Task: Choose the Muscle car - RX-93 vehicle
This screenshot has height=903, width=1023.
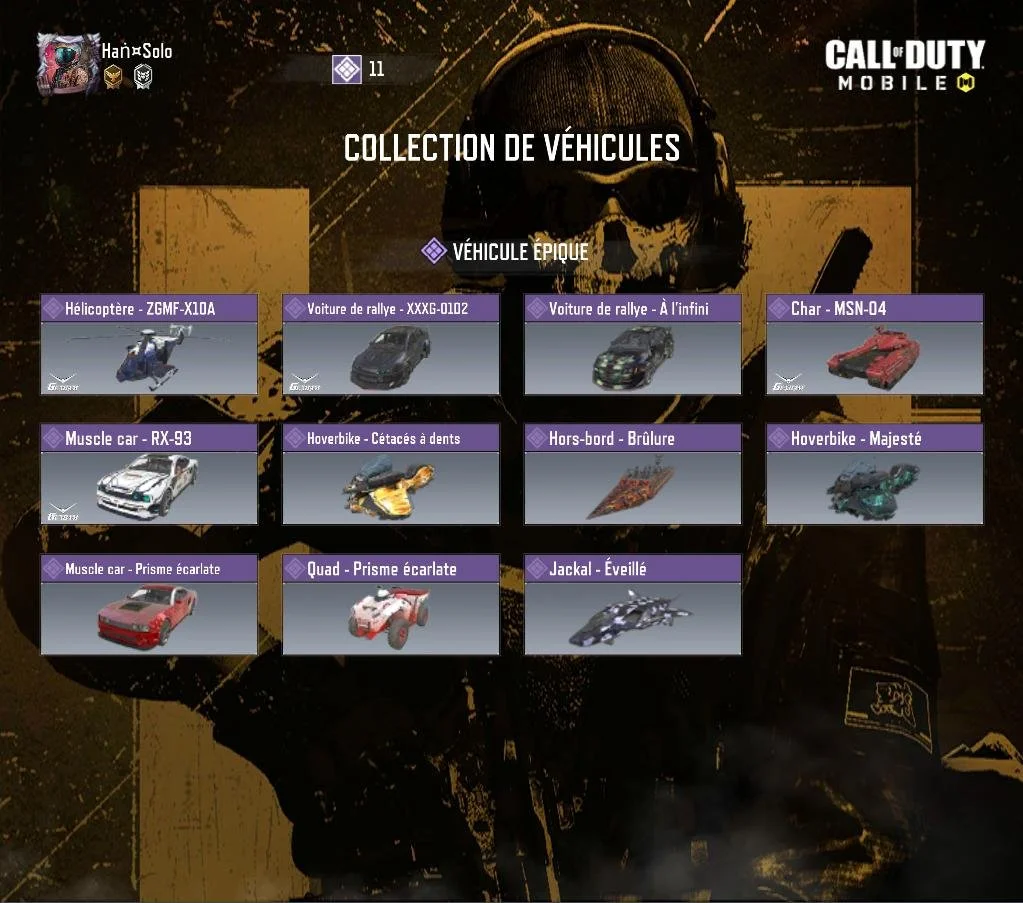Action: tap(149, 474)
